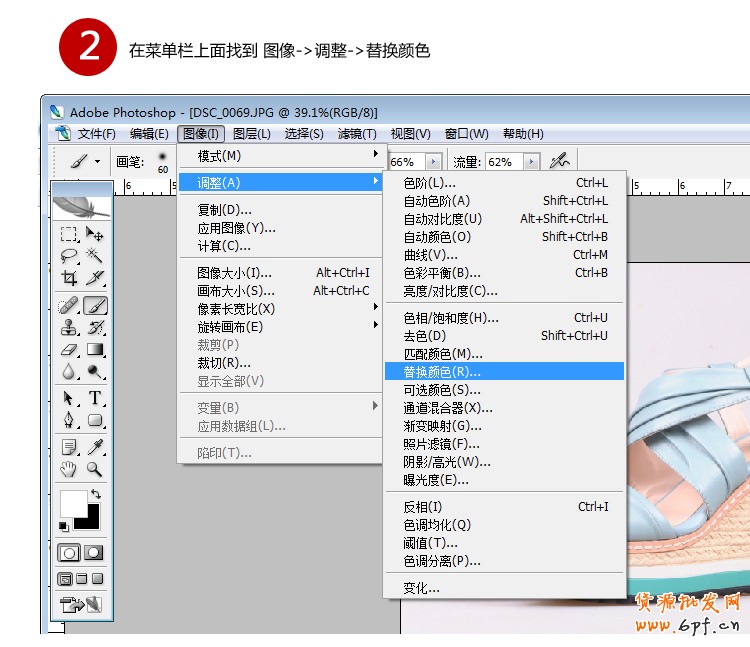
Task: Pick the Zoom magnifier tool
Action: pos(96,468)
